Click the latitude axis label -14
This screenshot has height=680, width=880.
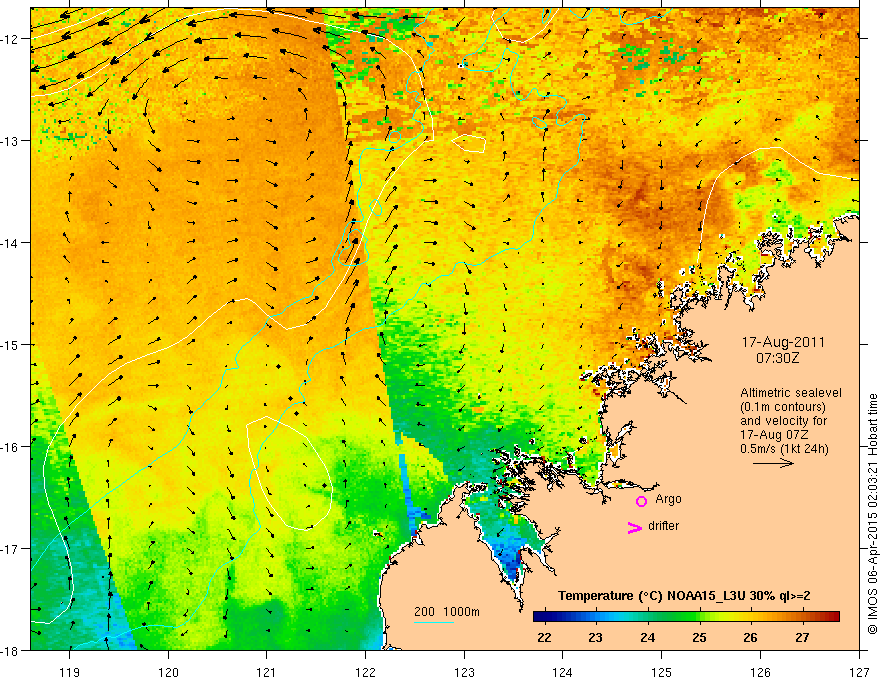pyautogui.click(x=11, y=243)
